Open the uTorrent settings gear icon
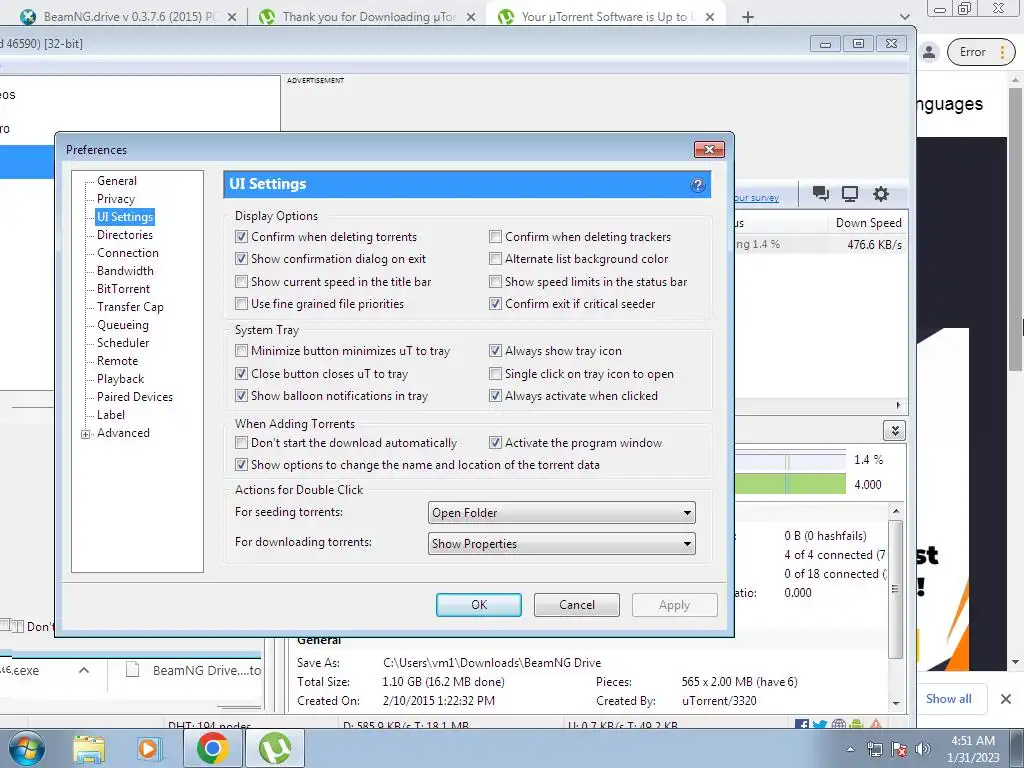This screenshot has width=1024, height=768. pyautogui.click(x=881, y=193)
